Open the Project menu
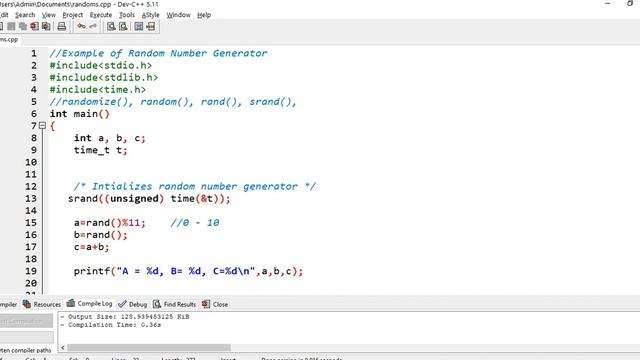Screen dimensions: 640x360 tap(73, 15)
